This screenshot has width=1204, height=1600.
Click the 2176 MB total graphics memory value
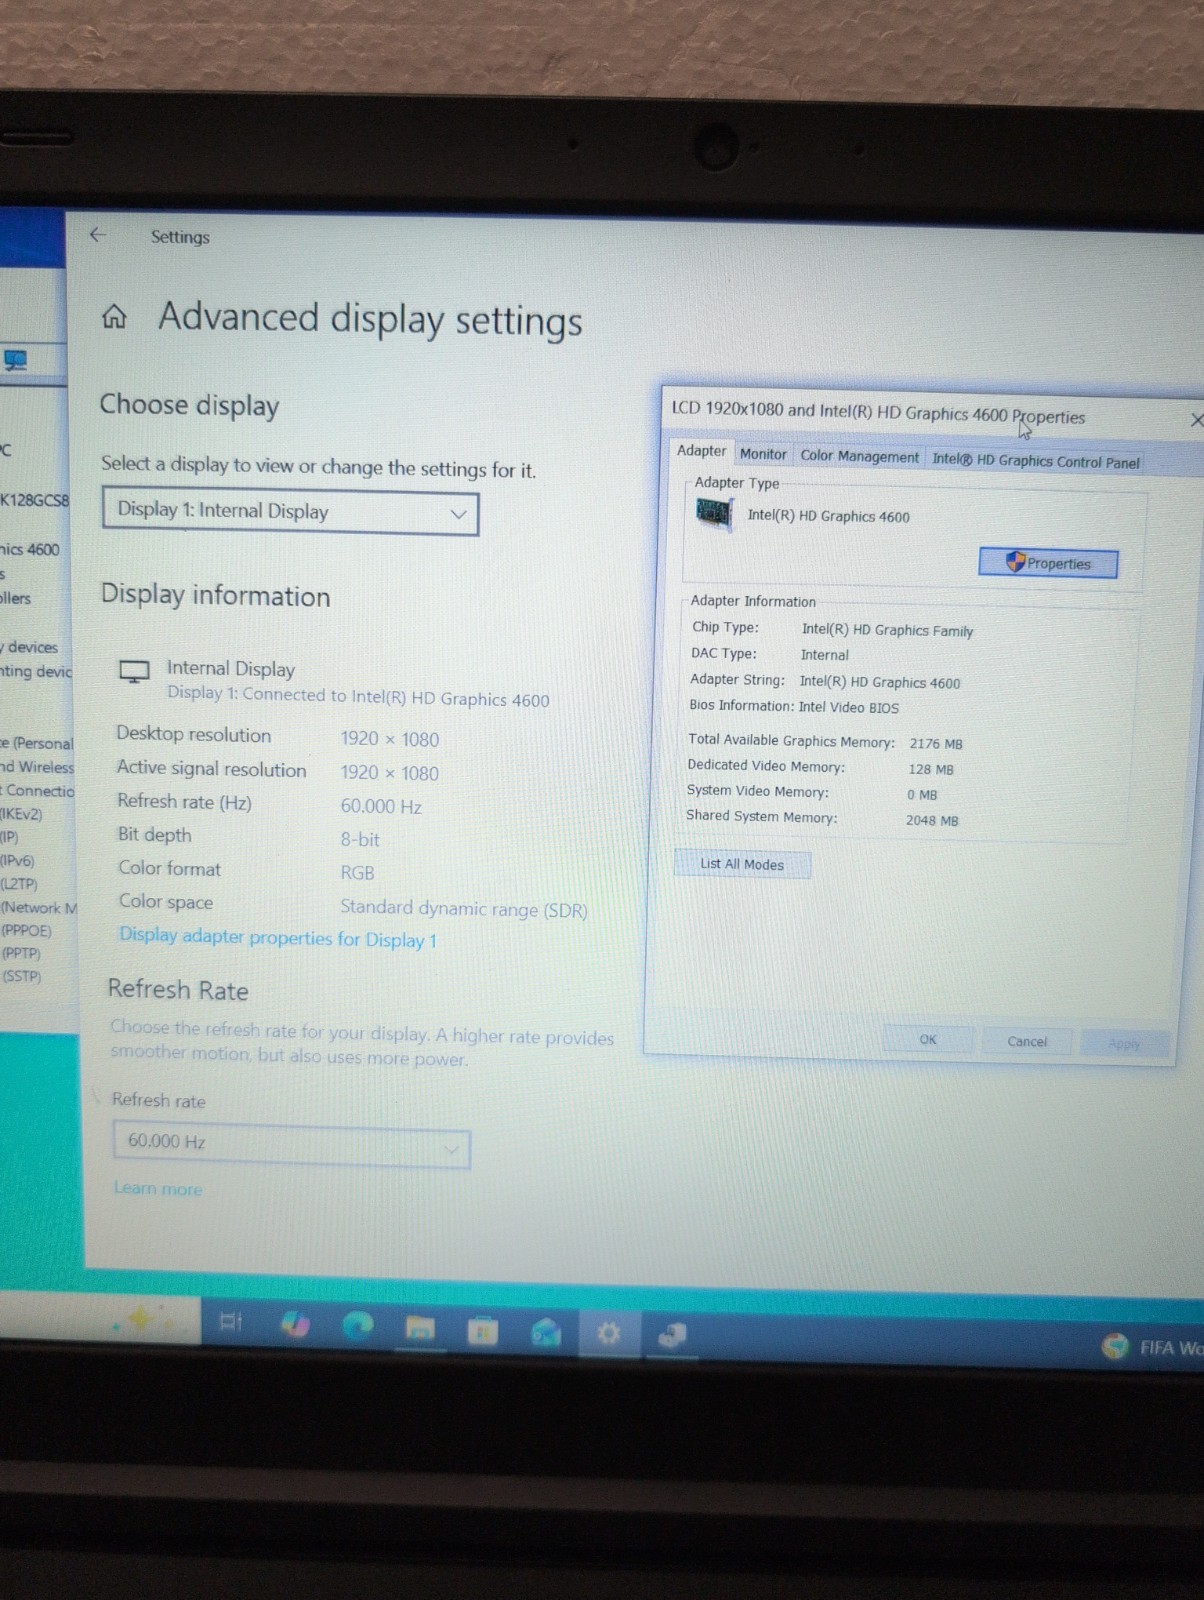coord(936,744)
